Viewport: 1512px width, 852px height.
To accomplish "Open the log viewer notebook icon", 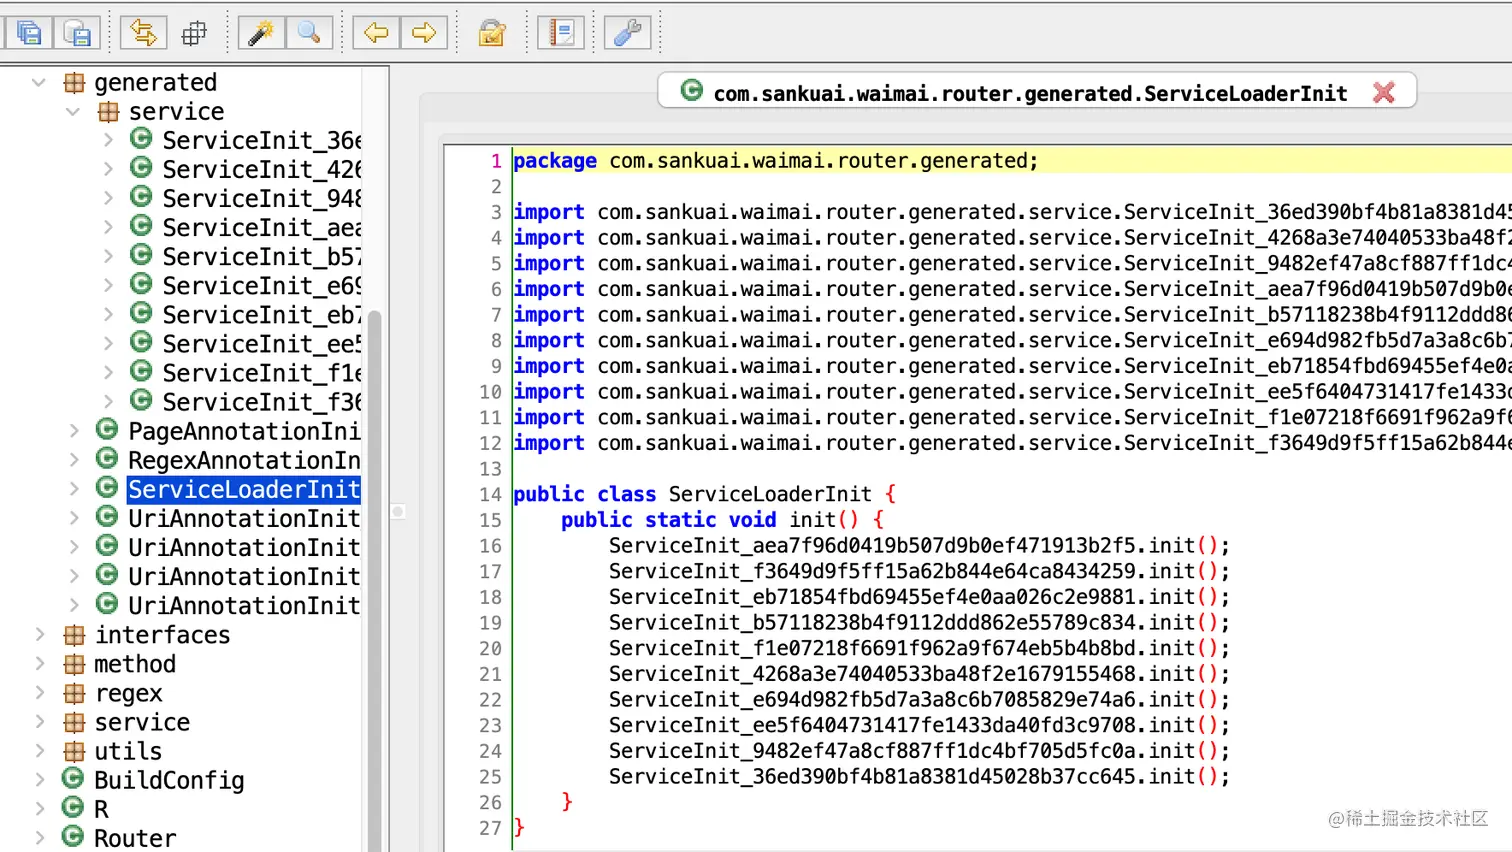I will coord(560,31).
